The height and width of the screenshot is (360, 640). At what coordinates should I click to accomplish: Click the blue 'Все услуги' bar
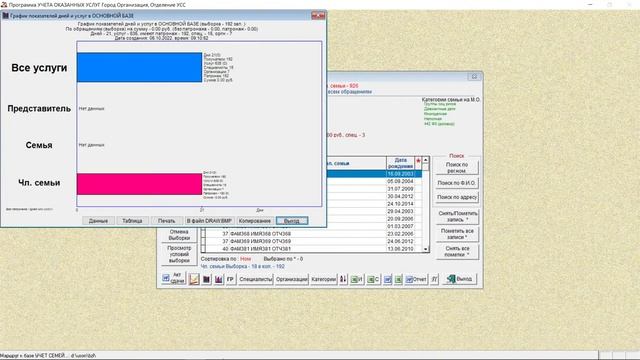click(139, 67)
